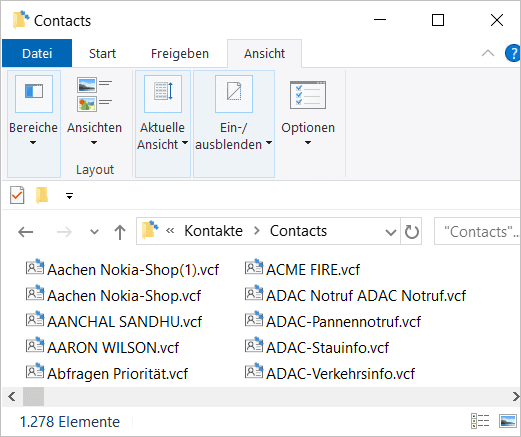Click the new folder quick access icon
The image size is (521, 437).
click(x=42, y=195)
